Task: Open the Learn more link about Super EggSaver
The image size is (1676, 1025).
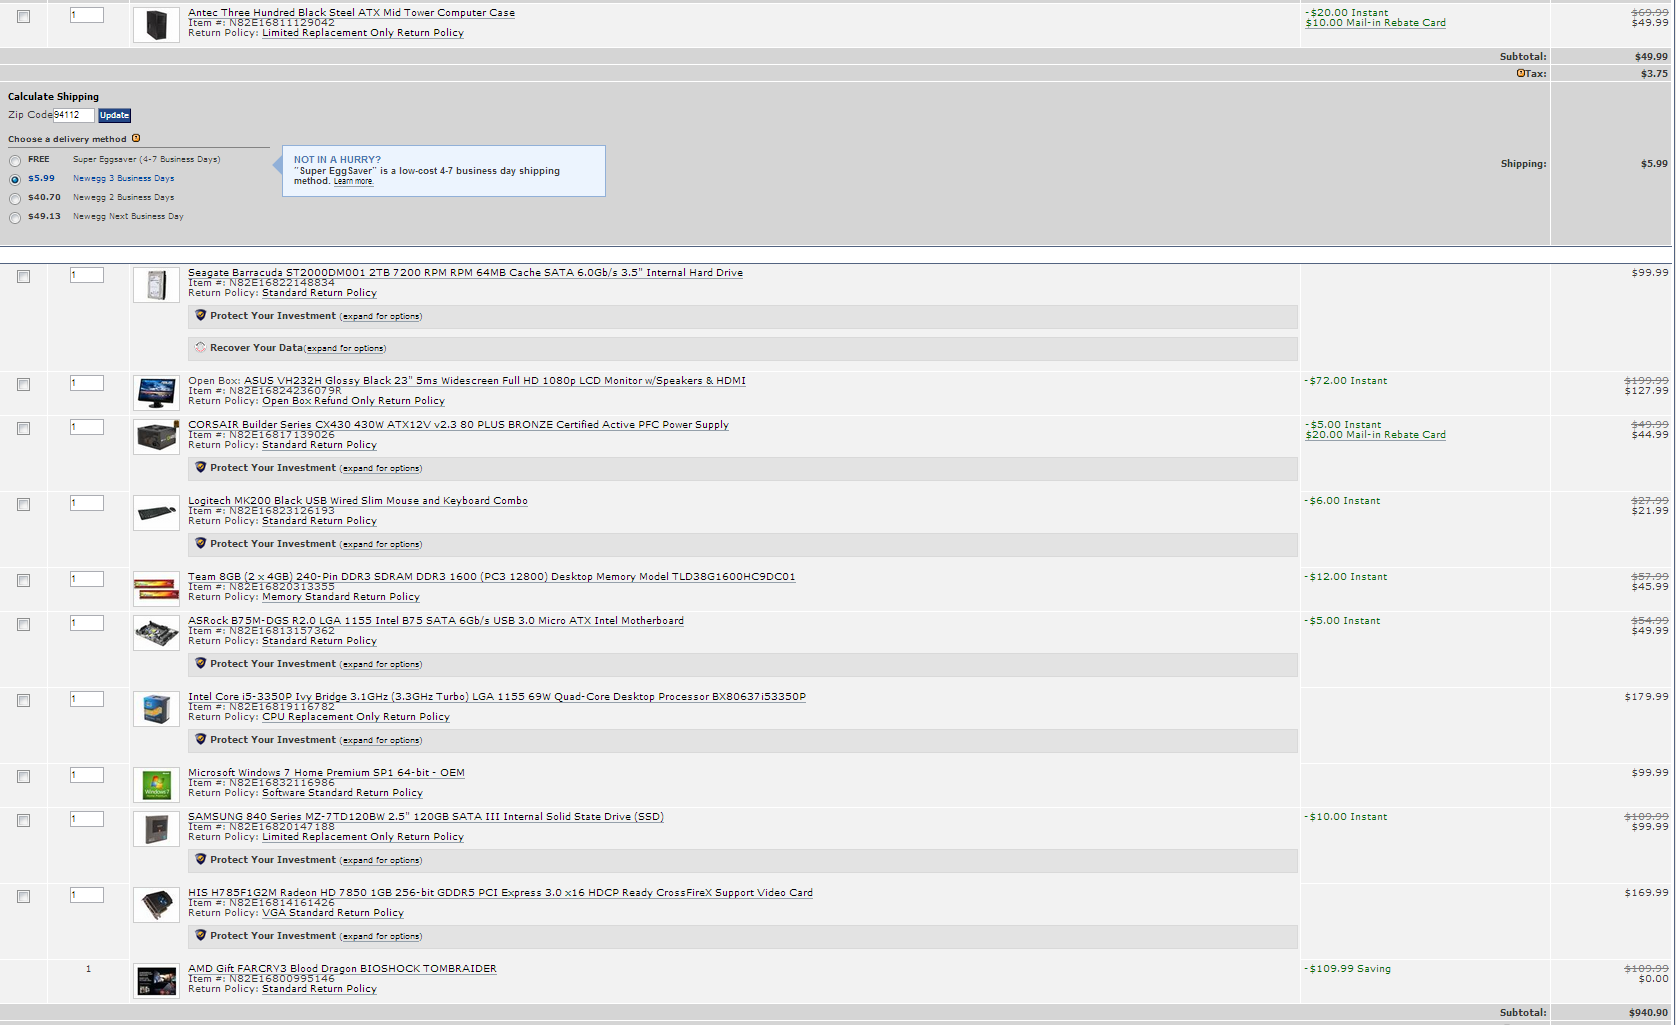Action: pyautogui.click(x=353, y=181)
